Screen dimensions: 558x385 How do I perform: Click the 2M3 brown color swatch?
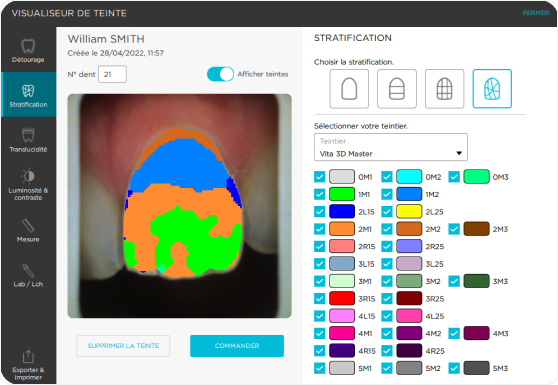pyautogui.click(x=477, y=229)
